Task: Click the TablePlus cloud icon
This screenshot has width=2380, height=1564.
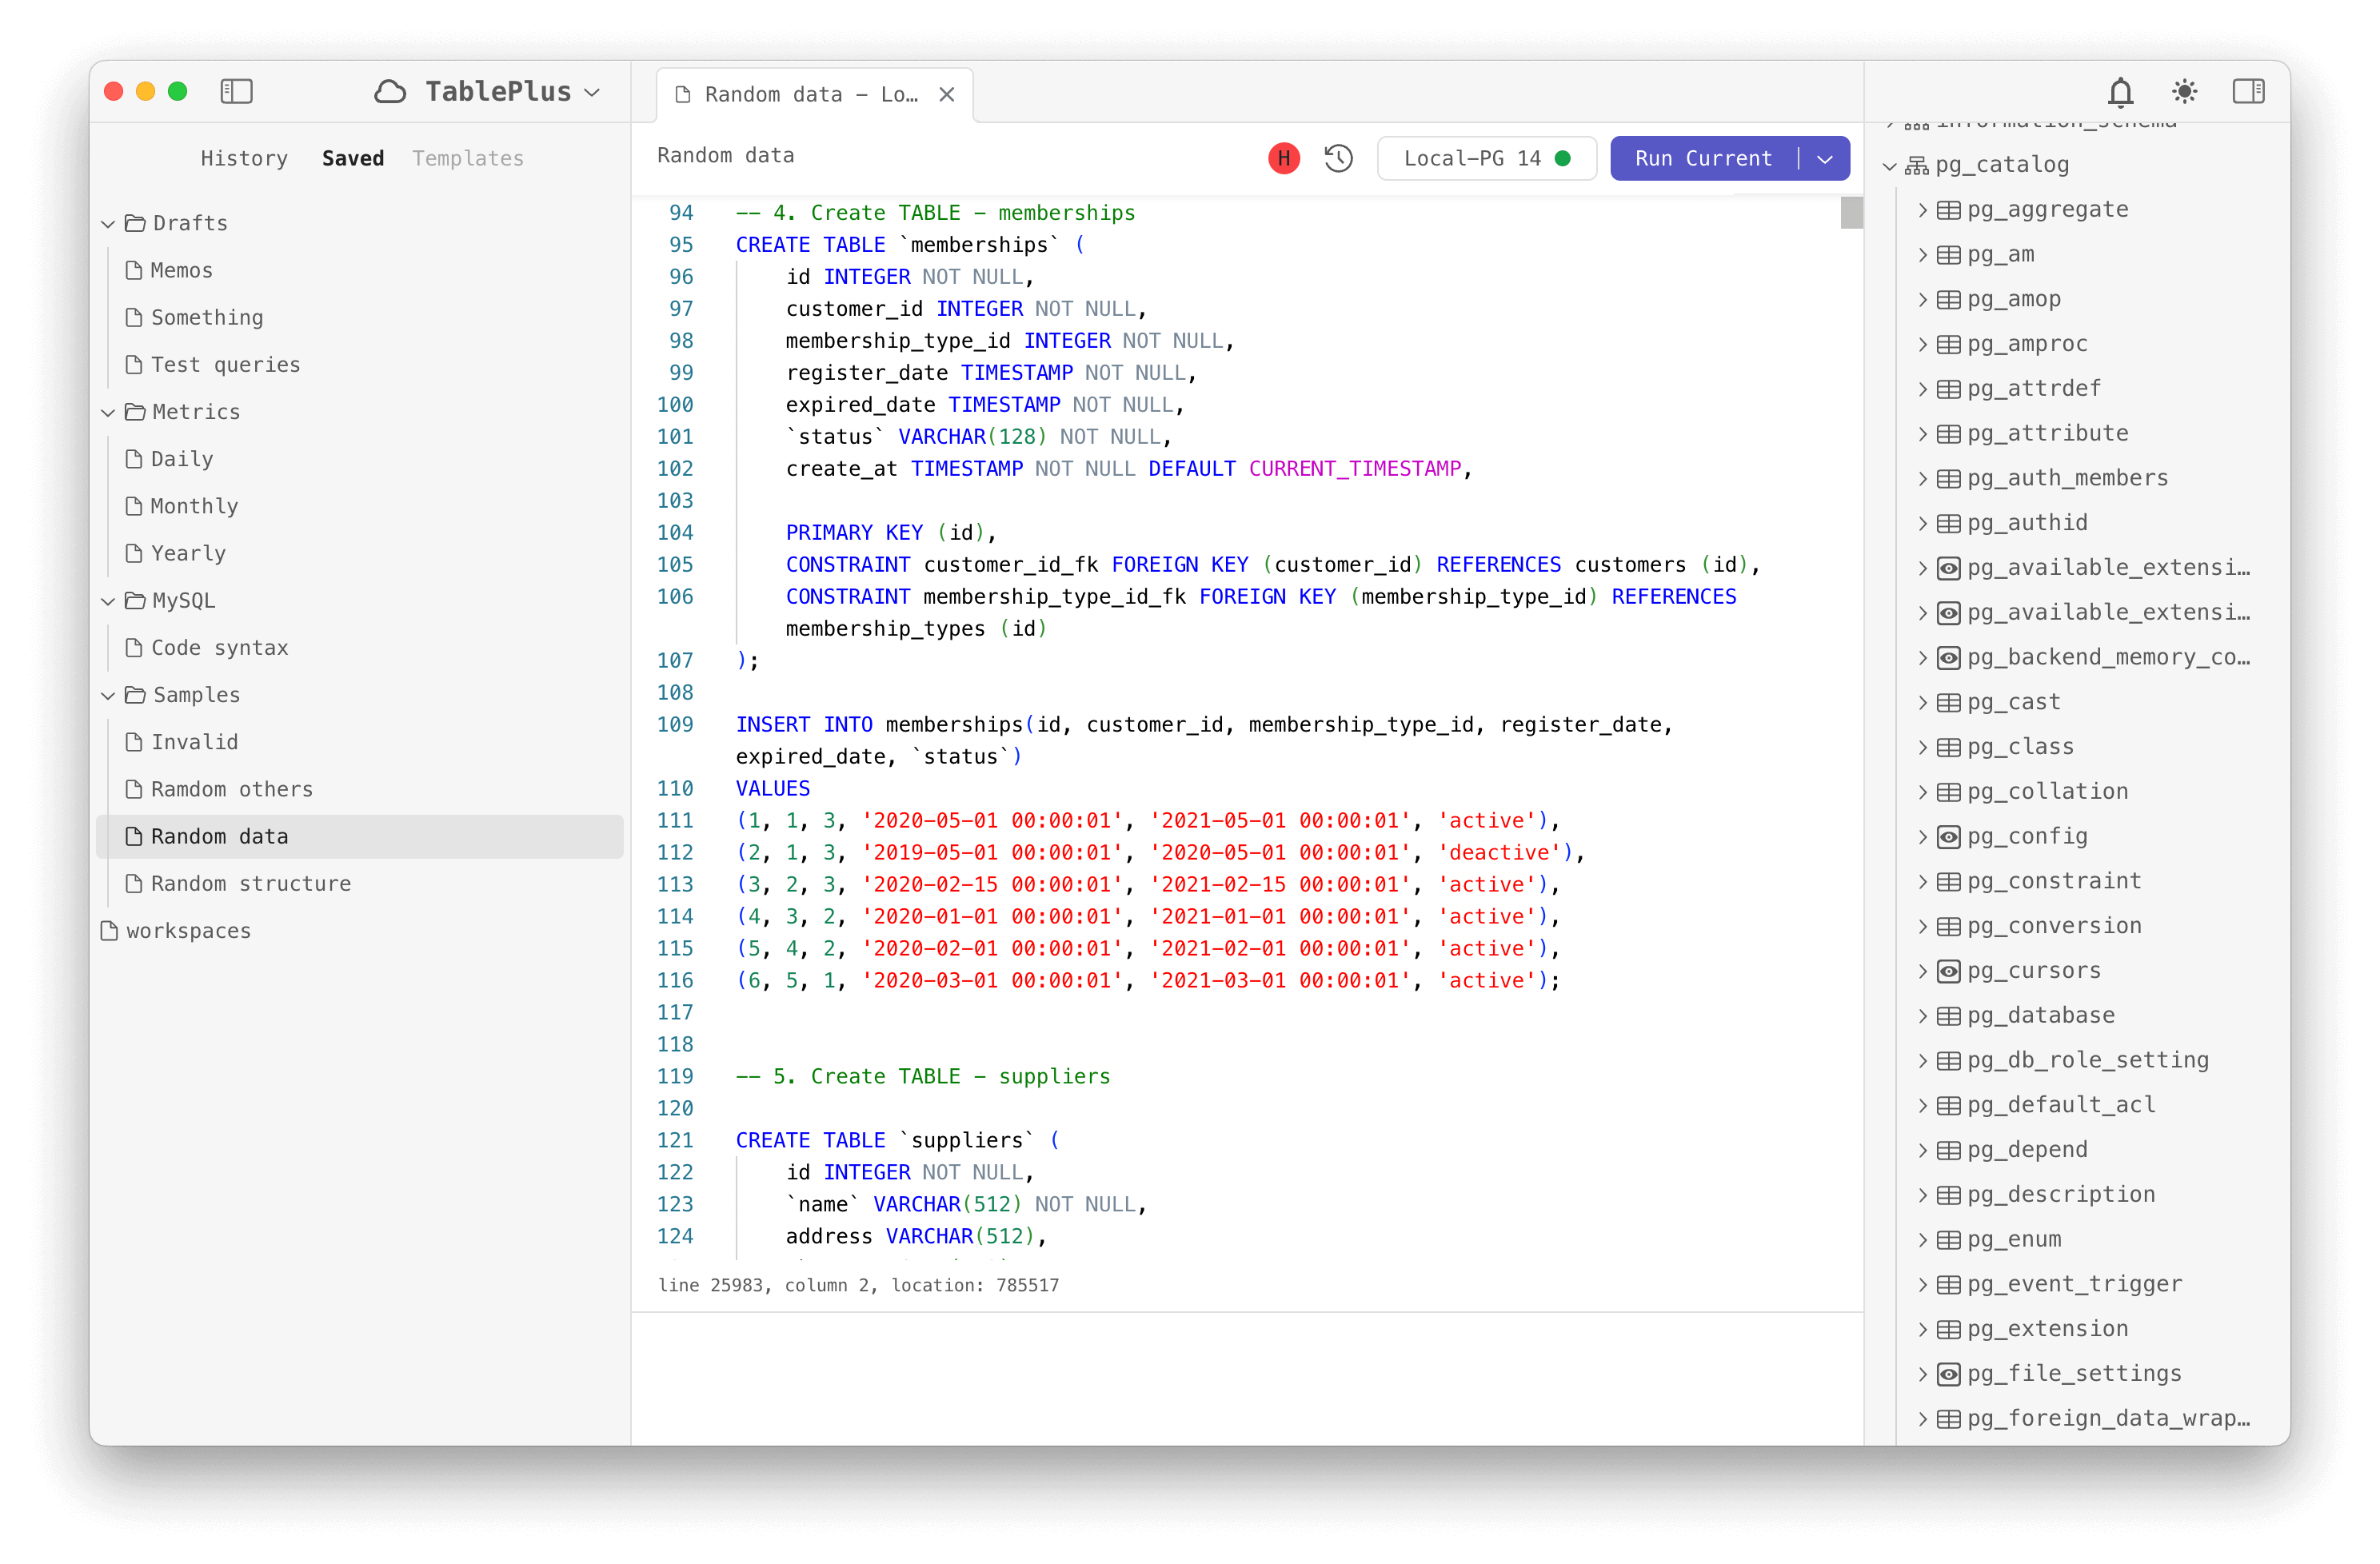Action: point(390,92)
